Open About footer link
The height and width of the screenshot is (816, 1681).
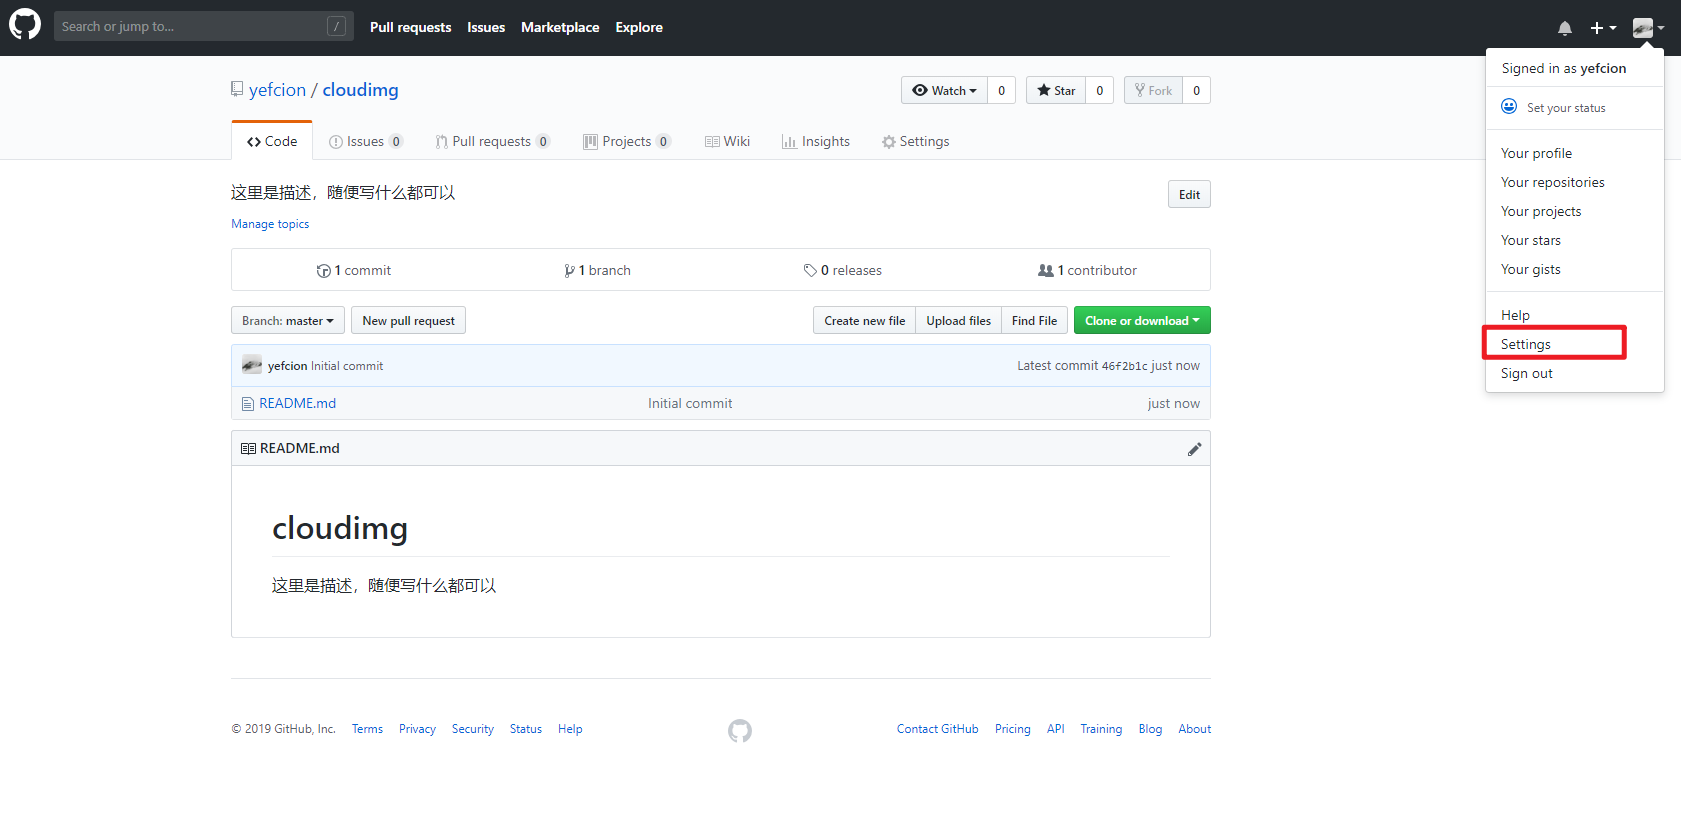click(1195, 729)
